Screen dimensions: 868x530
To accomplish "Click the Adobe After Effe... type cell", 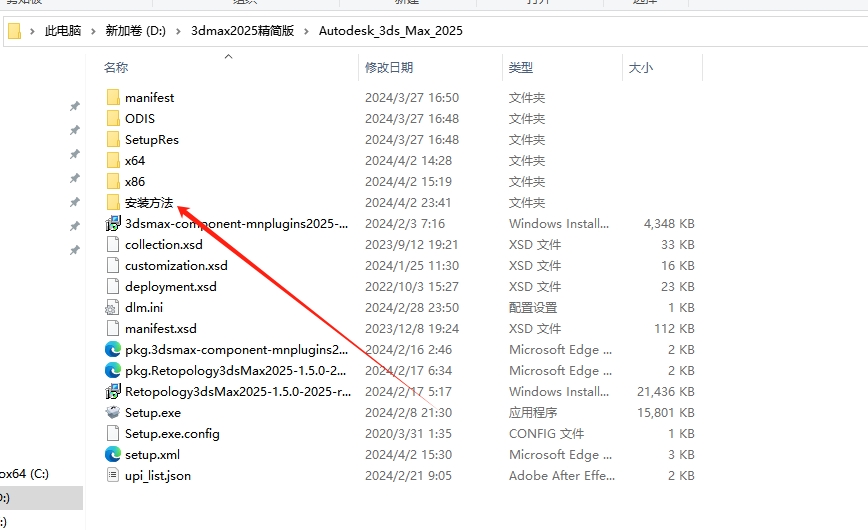I will click(x=562, y=476).
